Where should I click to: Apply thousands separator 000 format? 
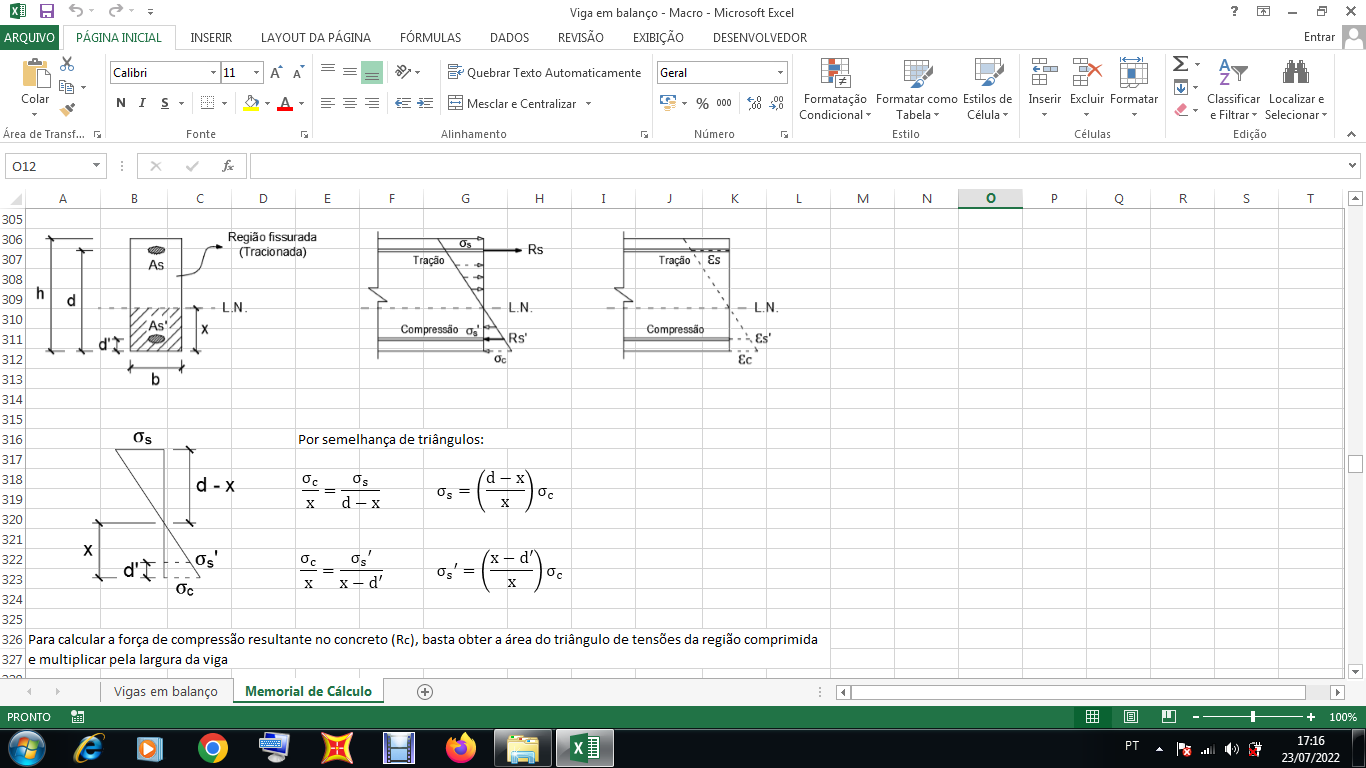click(724, 103)
